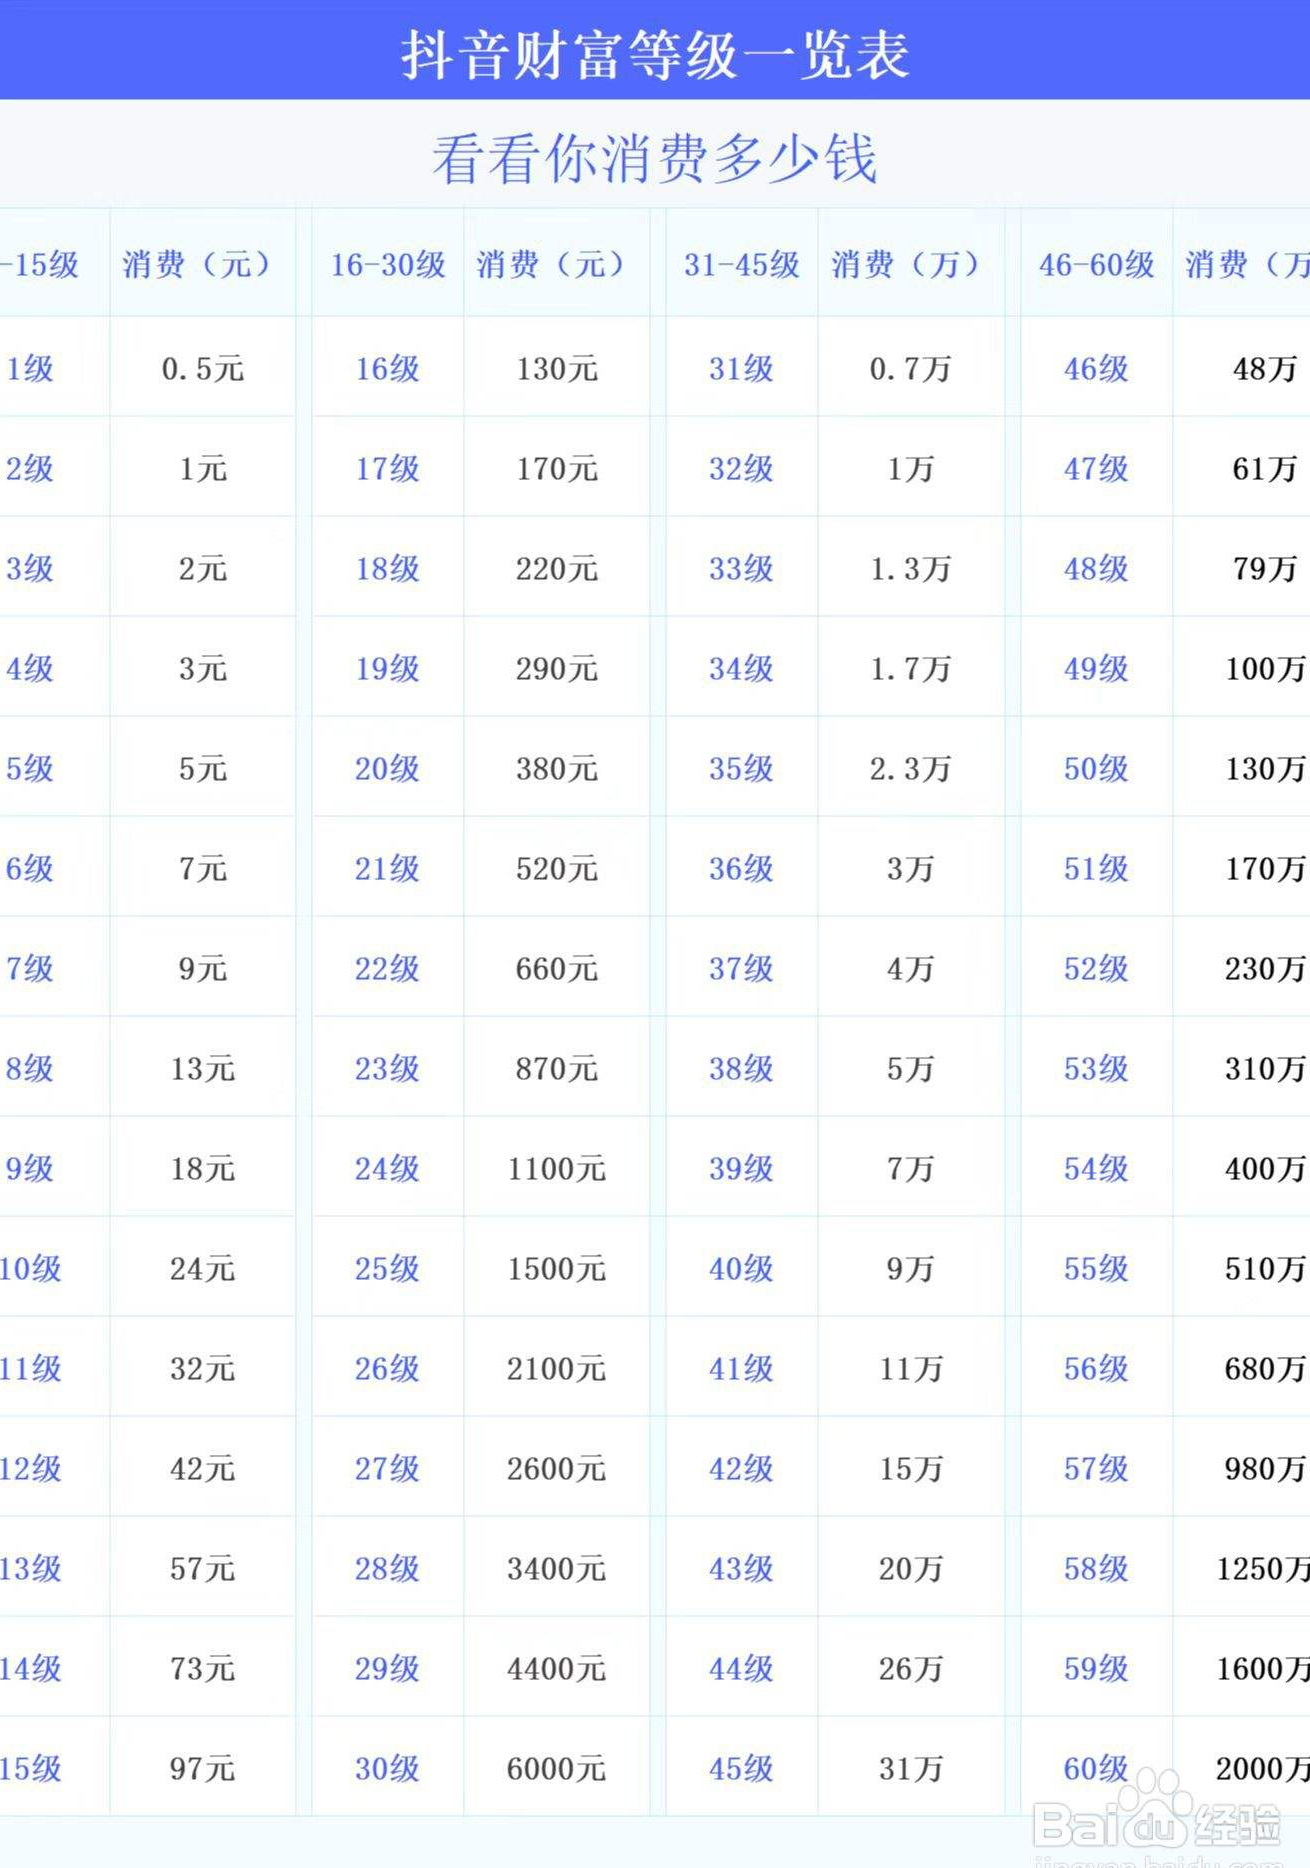This screenshot has height=1868, width=1310.
Task: Click the '46-60级' column header
Action: click(1097, 265)
